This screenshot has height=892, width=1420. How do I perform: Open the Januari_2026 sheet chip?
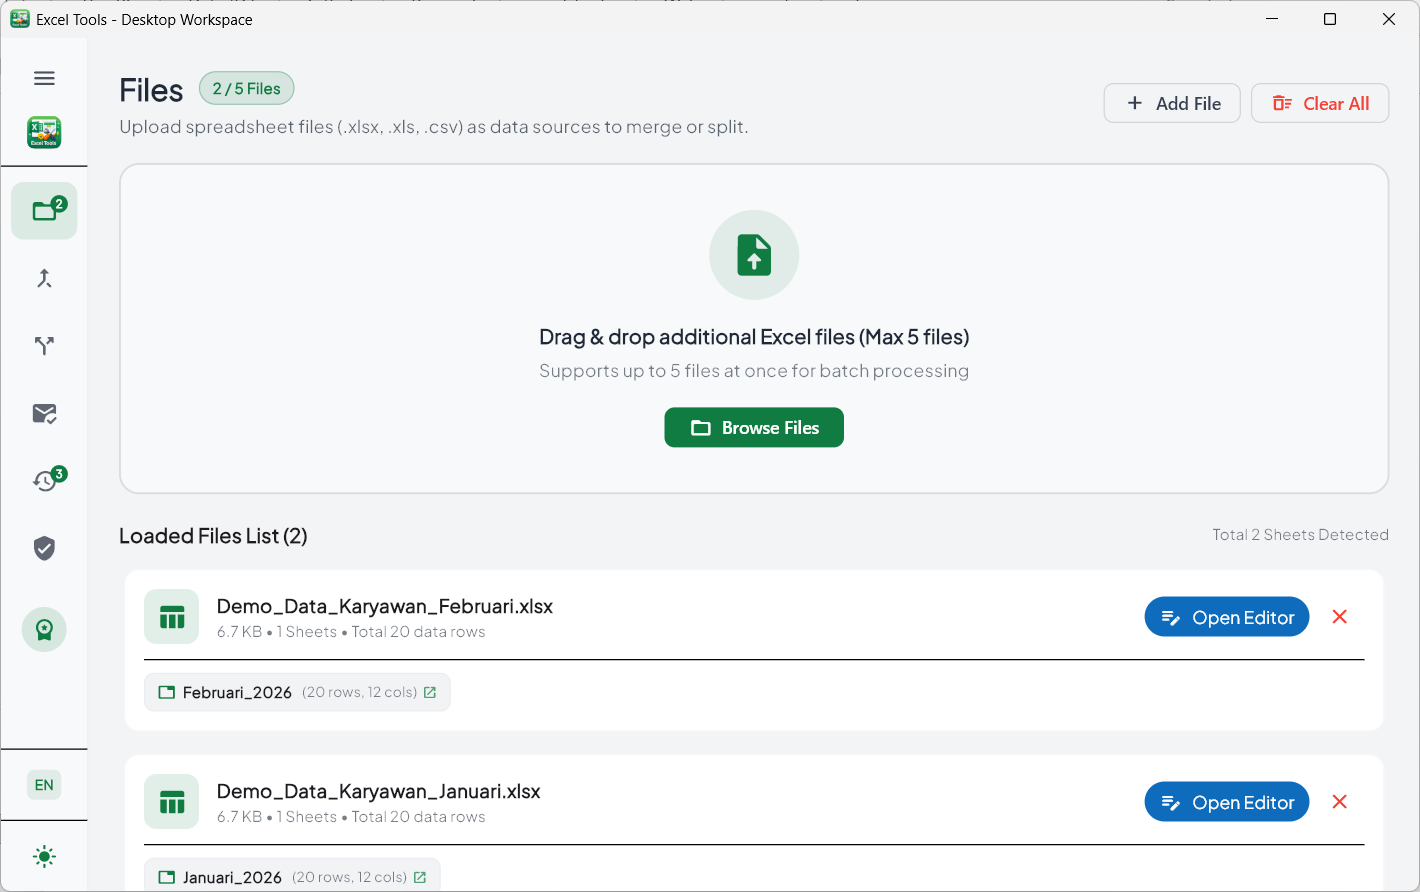pyautogui.click(x=292, y=877)
